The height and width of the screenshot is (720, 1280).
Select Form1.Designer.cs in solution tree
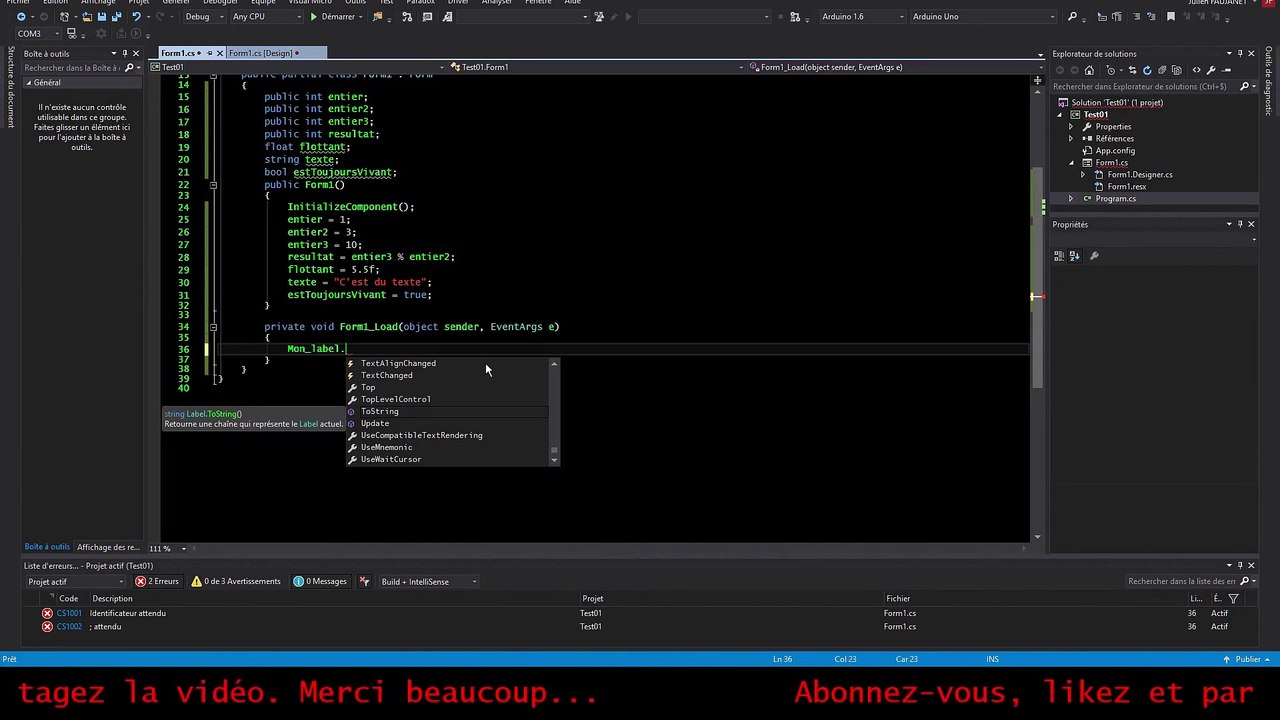click(x=1139, y=175)
